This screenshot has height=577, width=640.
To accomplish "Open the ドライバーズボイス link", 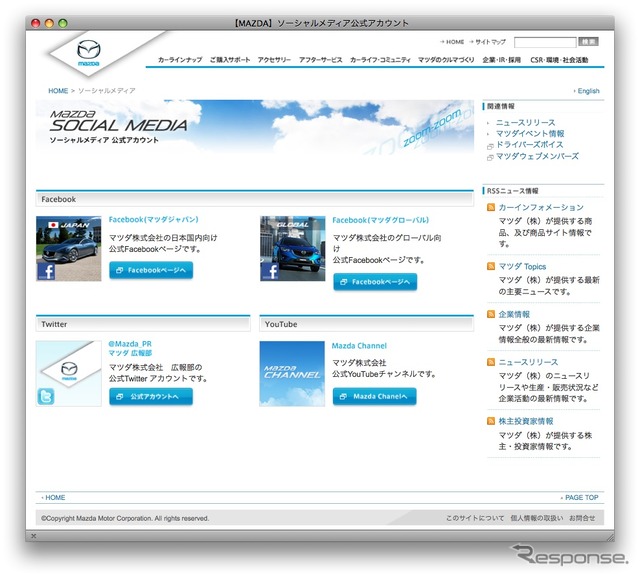I will pyautogui.click(x=529, y=144).
